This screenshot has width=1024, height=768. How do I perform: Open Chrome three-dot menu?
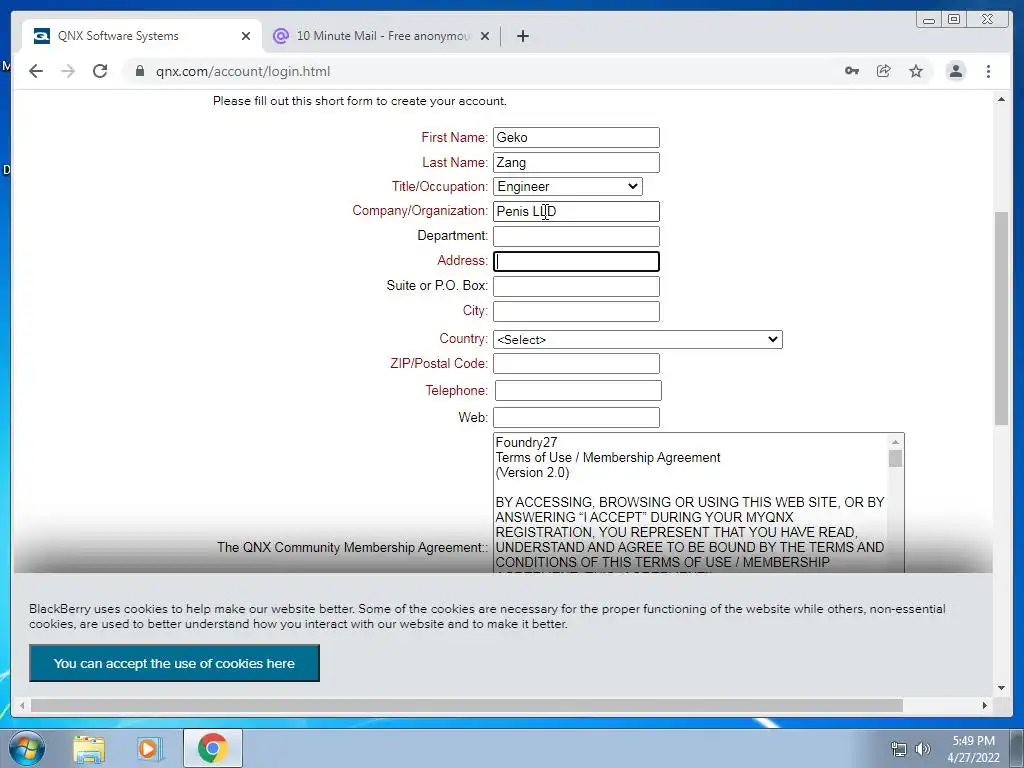click(988, 71)
